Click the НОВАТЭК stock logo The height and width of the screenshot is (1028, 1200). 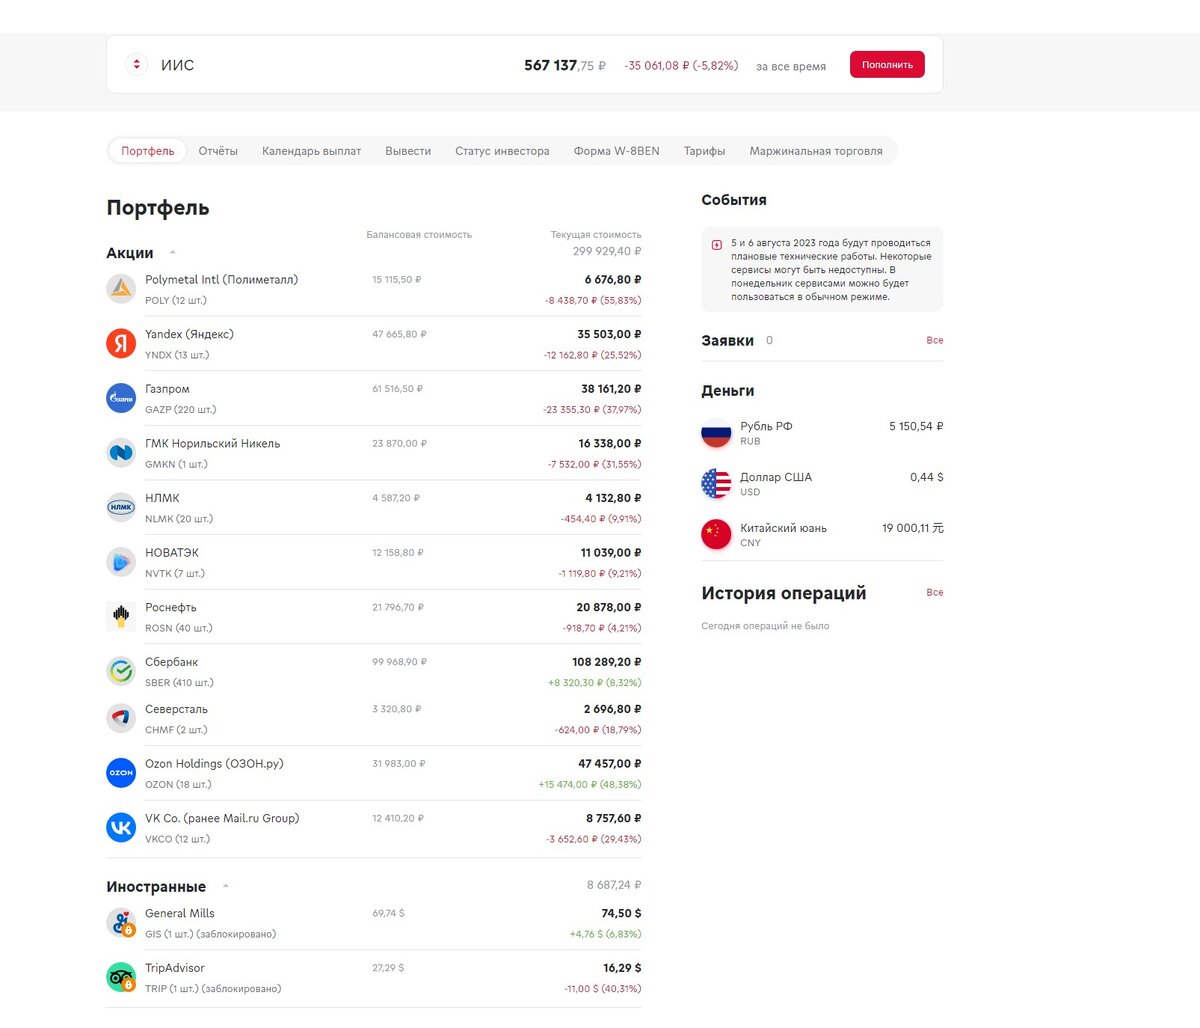point(121,562)
